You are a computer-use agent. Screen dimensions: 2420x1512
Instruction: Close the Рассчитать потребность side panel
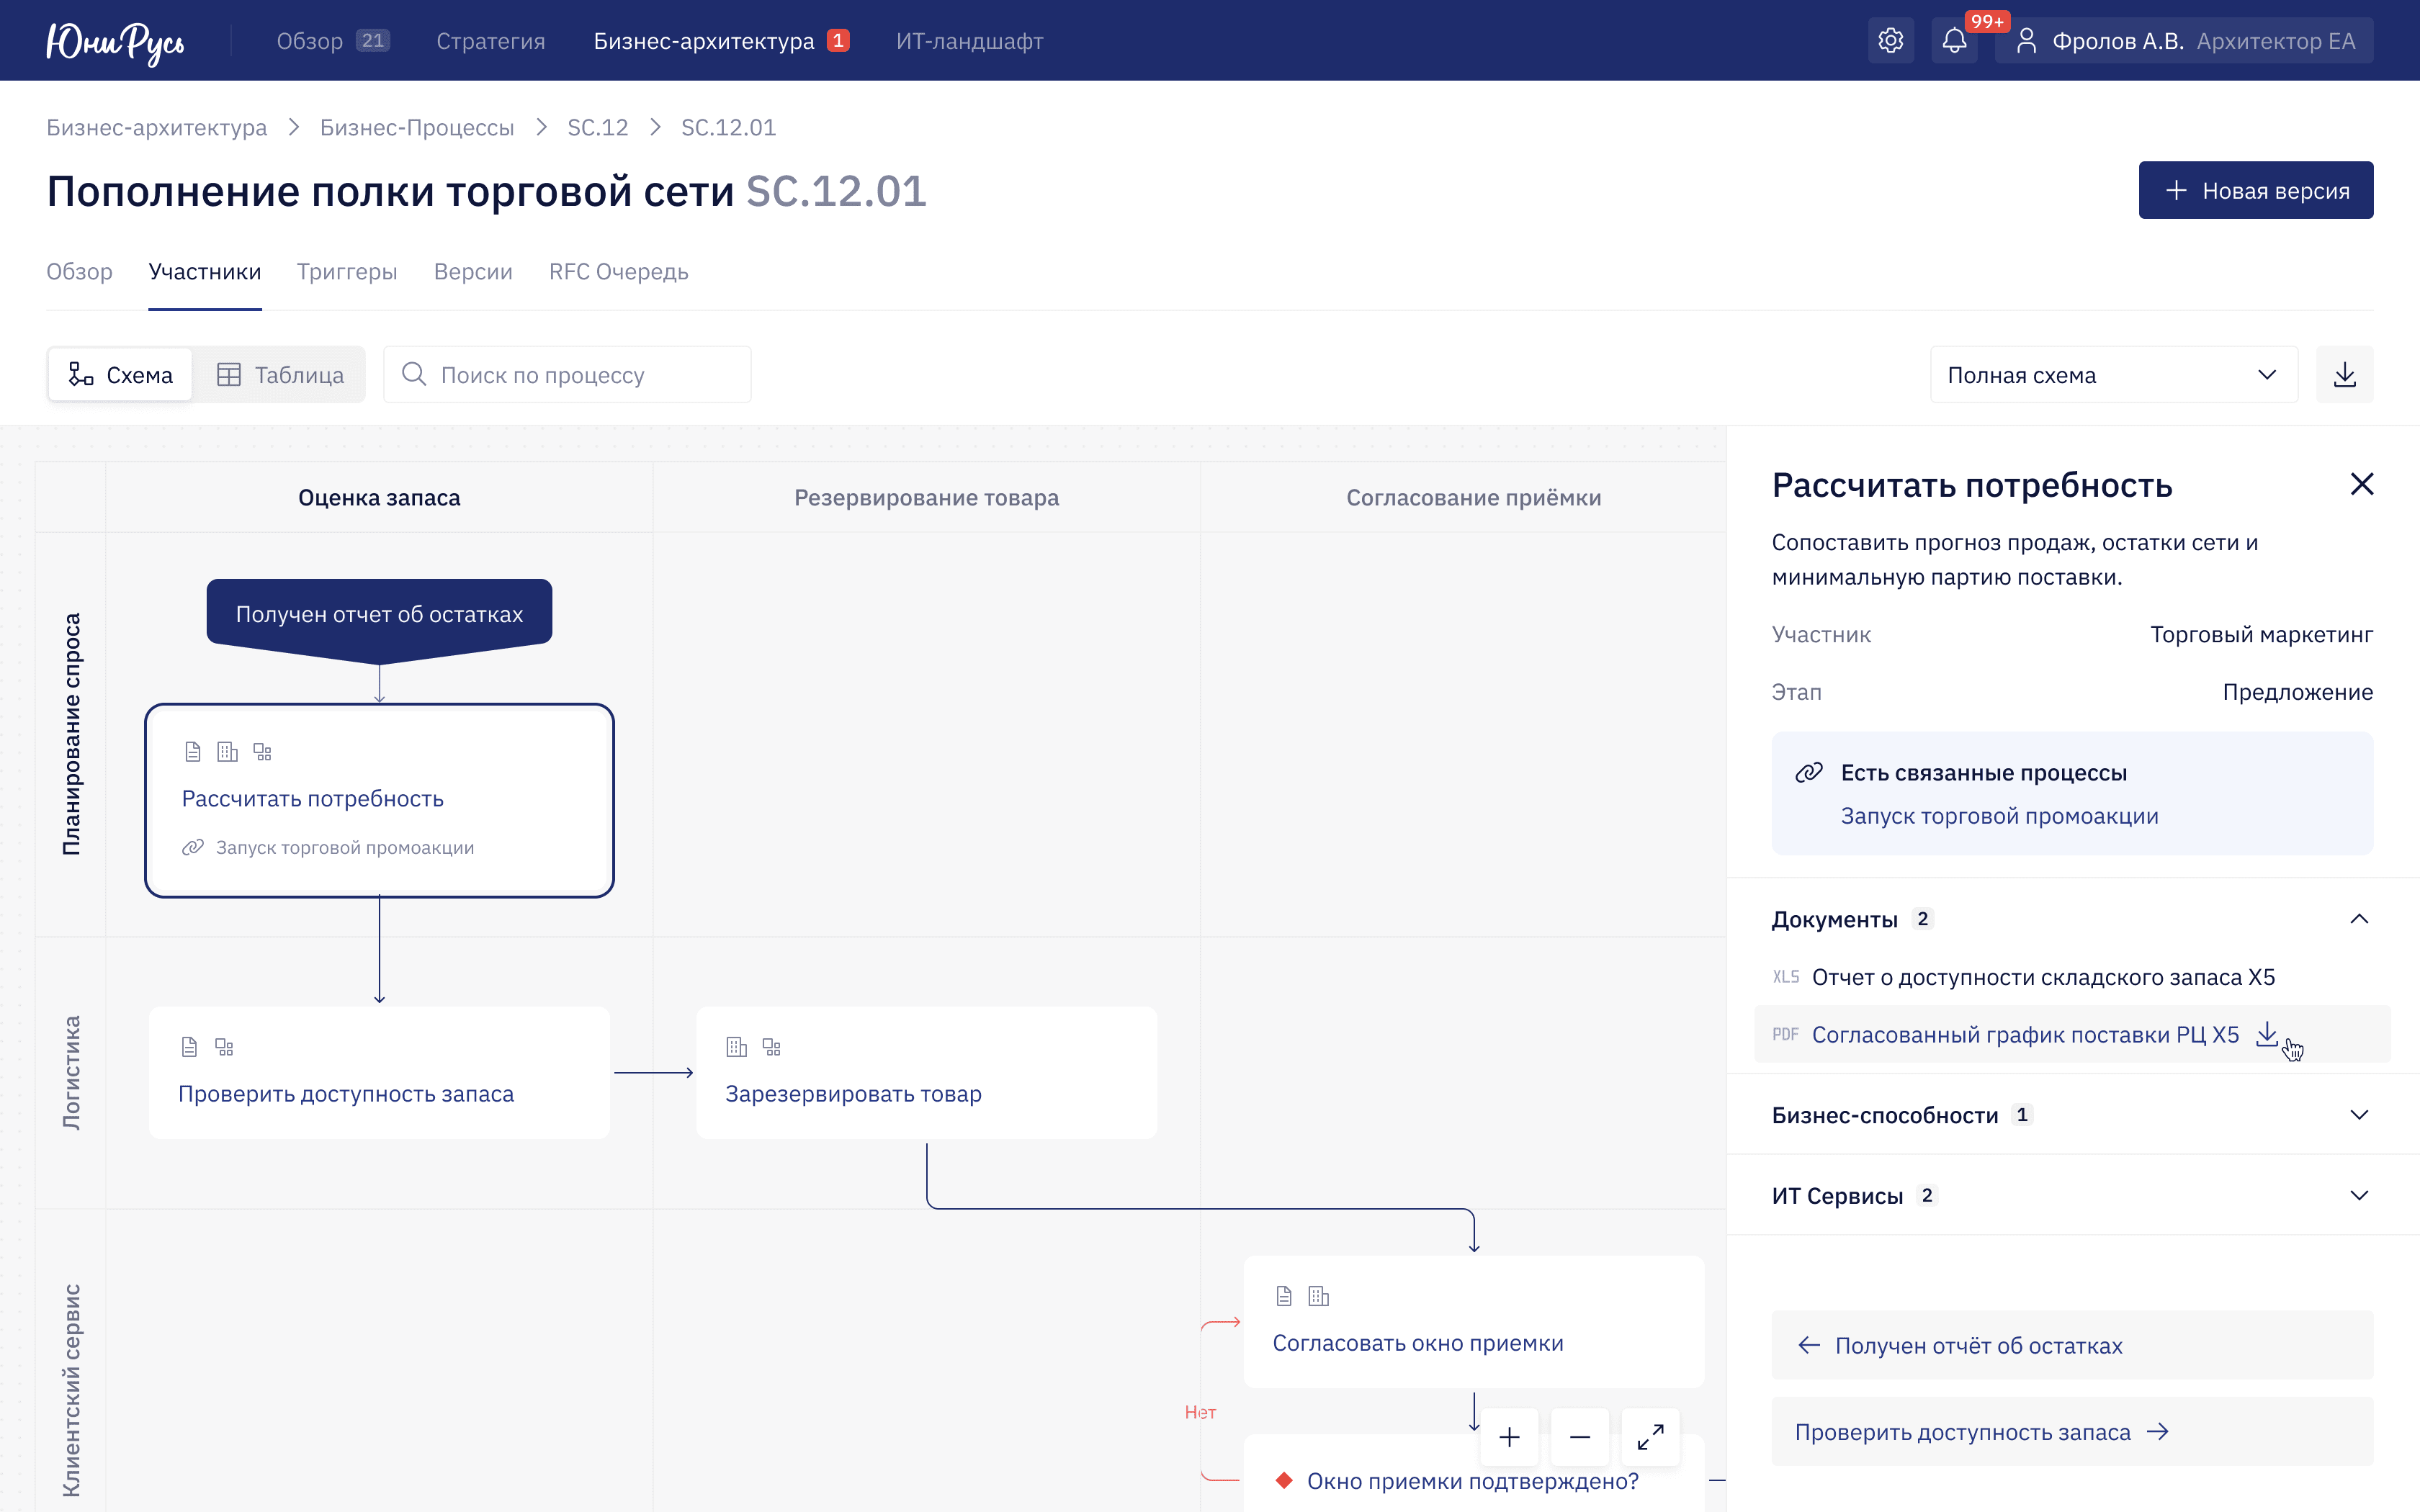(x=2361, y=485)
